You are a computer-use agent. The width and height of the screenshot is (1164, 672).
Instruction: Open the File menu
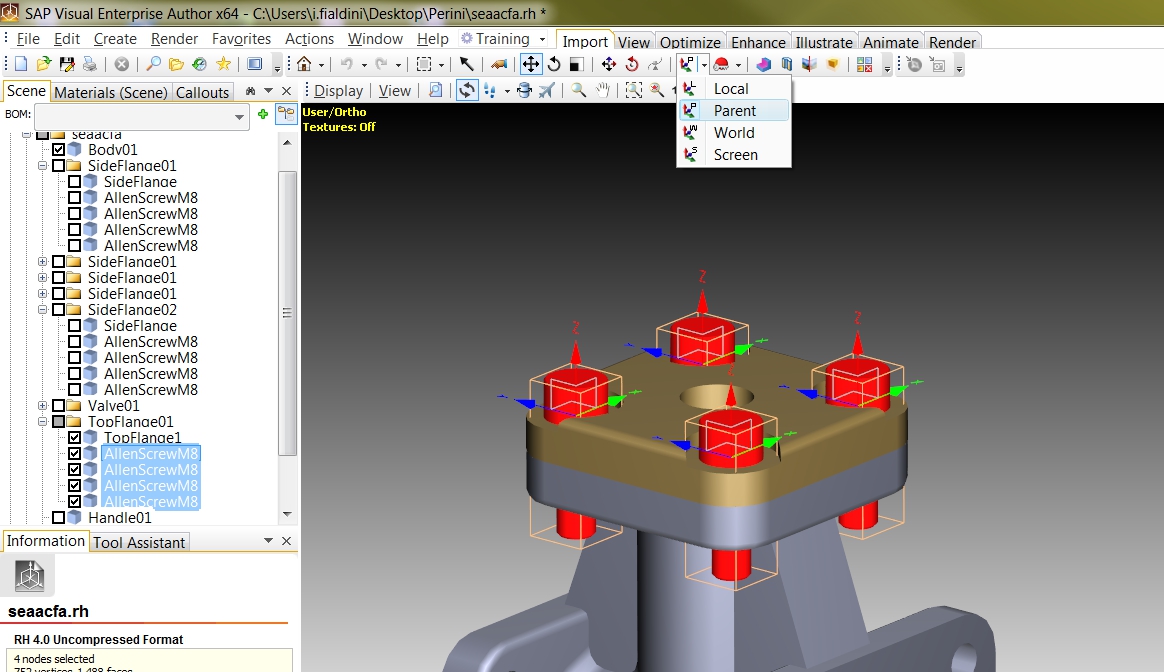pyautogui.click(x=28, y=39)
